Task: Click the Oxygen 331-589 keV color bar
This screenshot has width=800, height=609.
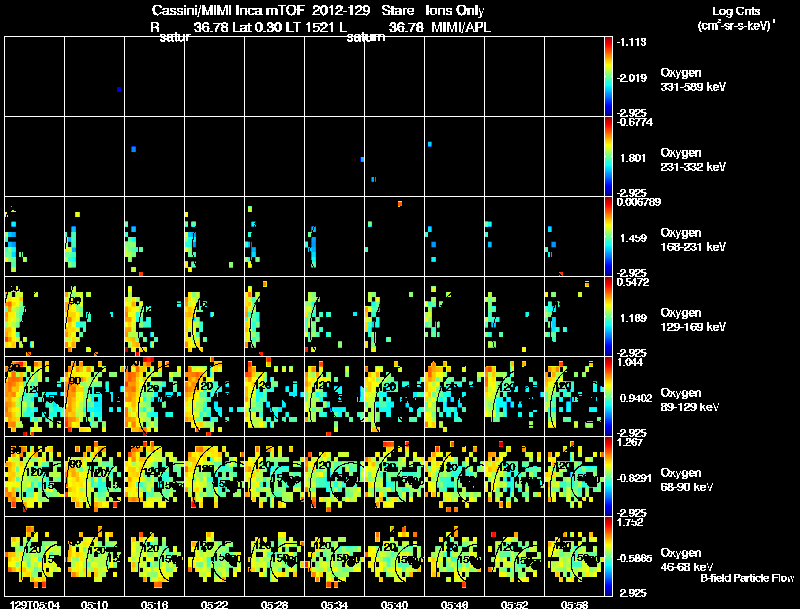Action: 608,77
